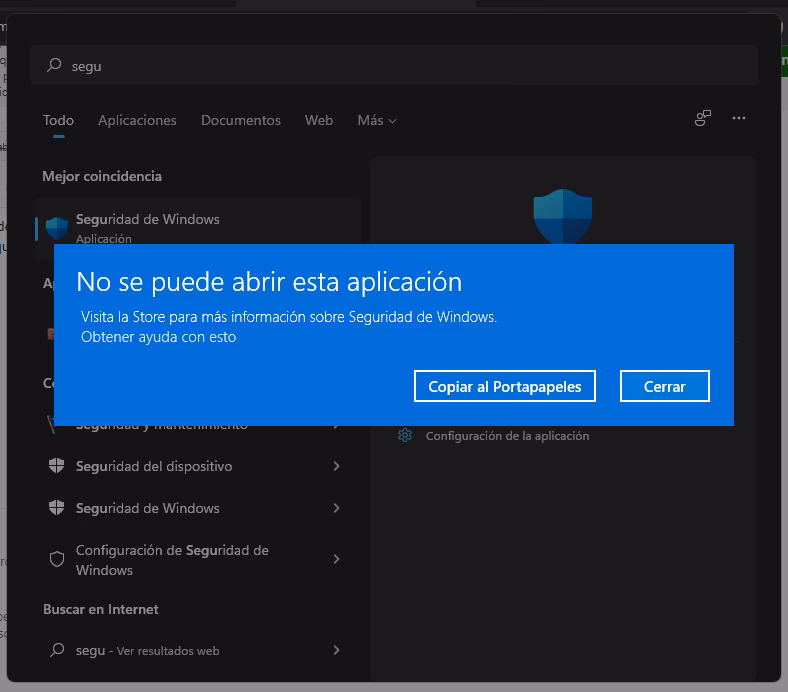Expand chevron for Configuración de Seguridad de Windows

click(x=336, y=559)
